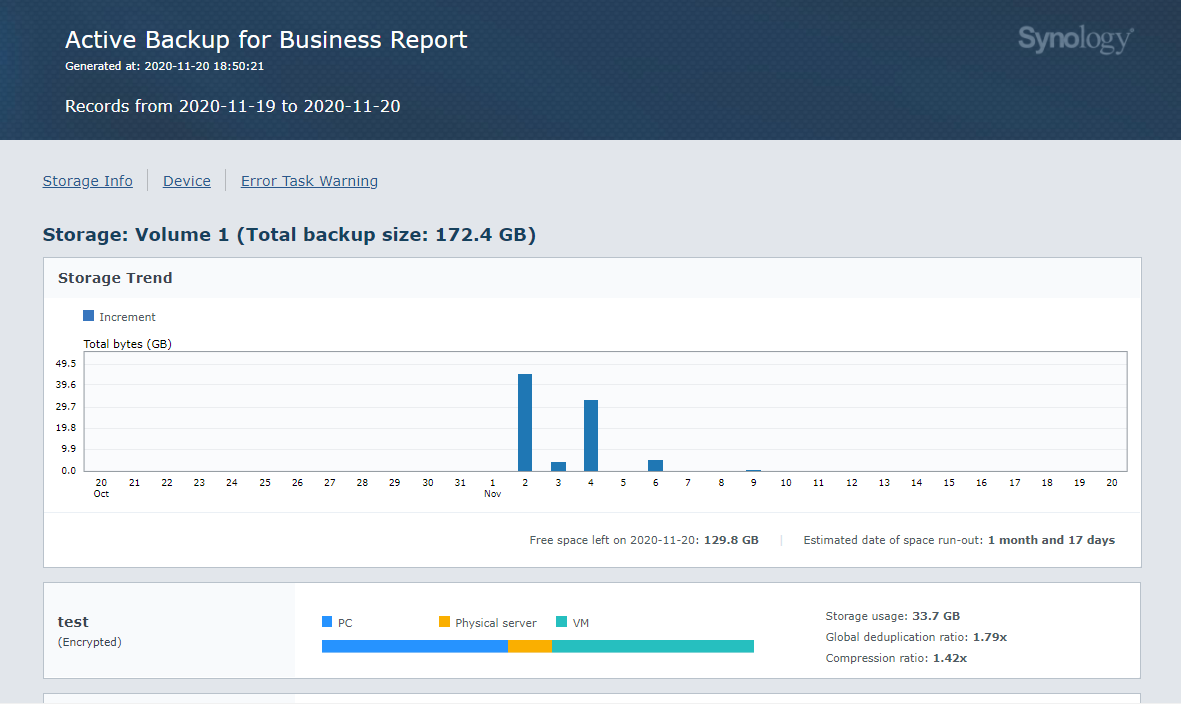Click the orange Physical server legend square
Image resolution: width=1200 pixels, height=720 pixels.
pyautogui.click(x=444, y=622)
